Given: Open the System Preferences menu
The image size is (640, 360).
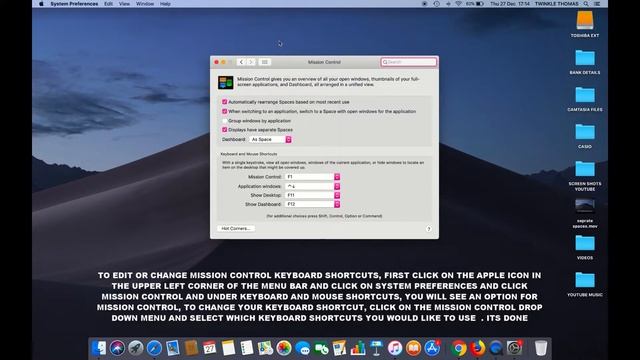Looking at the screenshot, I should tap(74, 4).
